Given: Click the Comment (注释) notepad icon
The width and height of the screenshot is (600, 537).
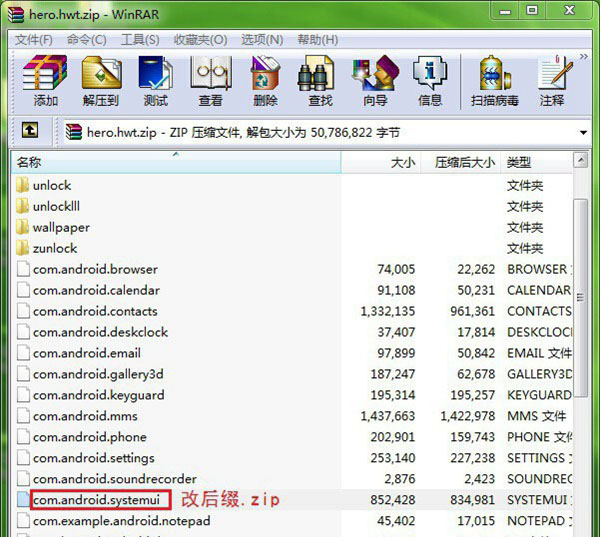Looking at the screenshot, I should click(x=555, y=73).
